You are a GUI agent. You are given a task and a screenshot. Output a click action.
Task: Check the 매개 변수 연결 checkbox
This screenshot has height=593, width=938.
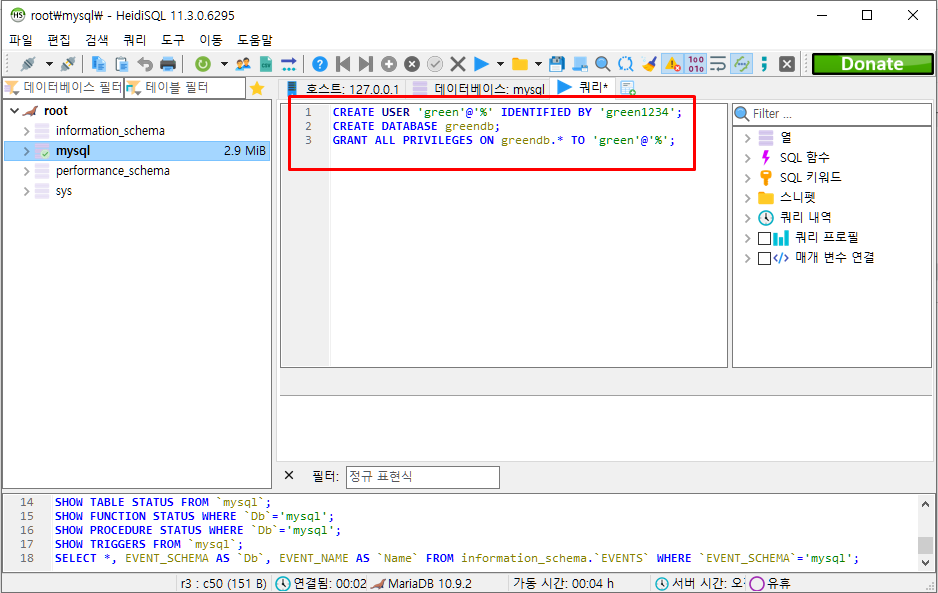pos(764,259)
